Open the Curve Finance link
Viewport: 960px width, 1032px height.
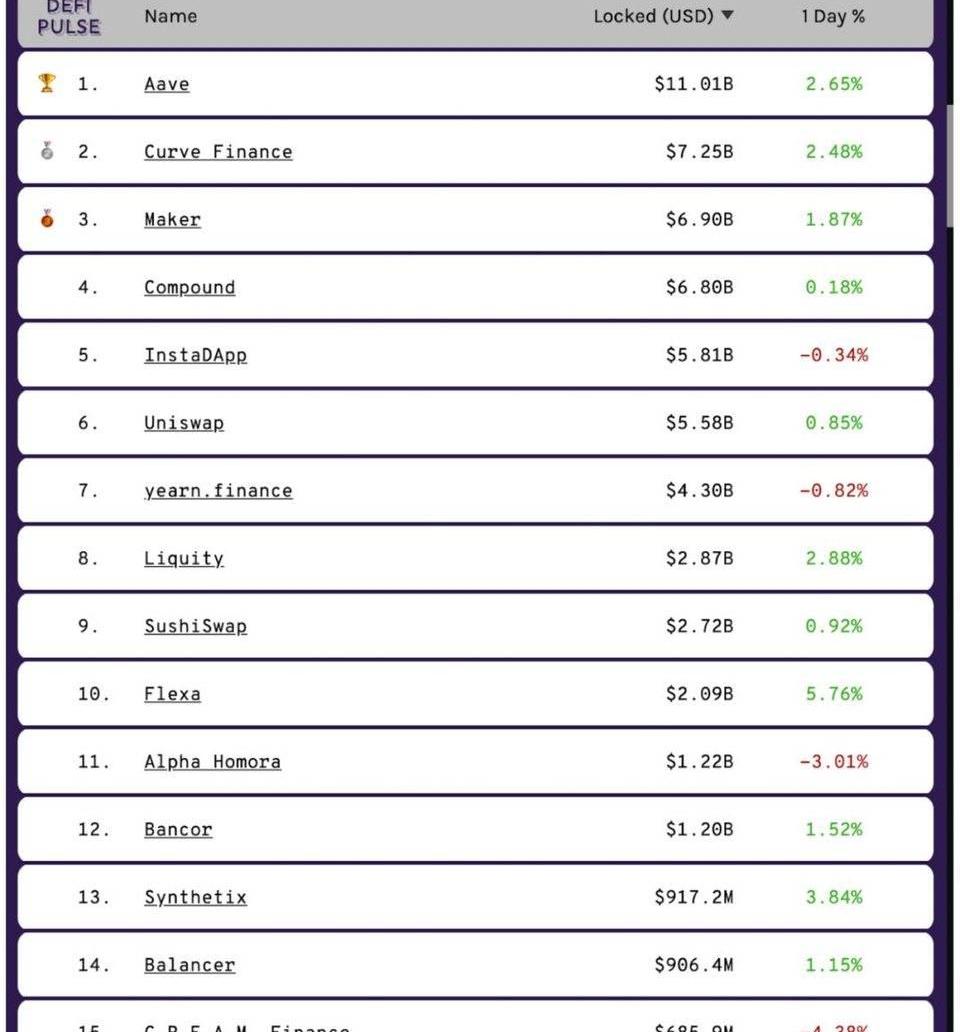click(218, 152)
